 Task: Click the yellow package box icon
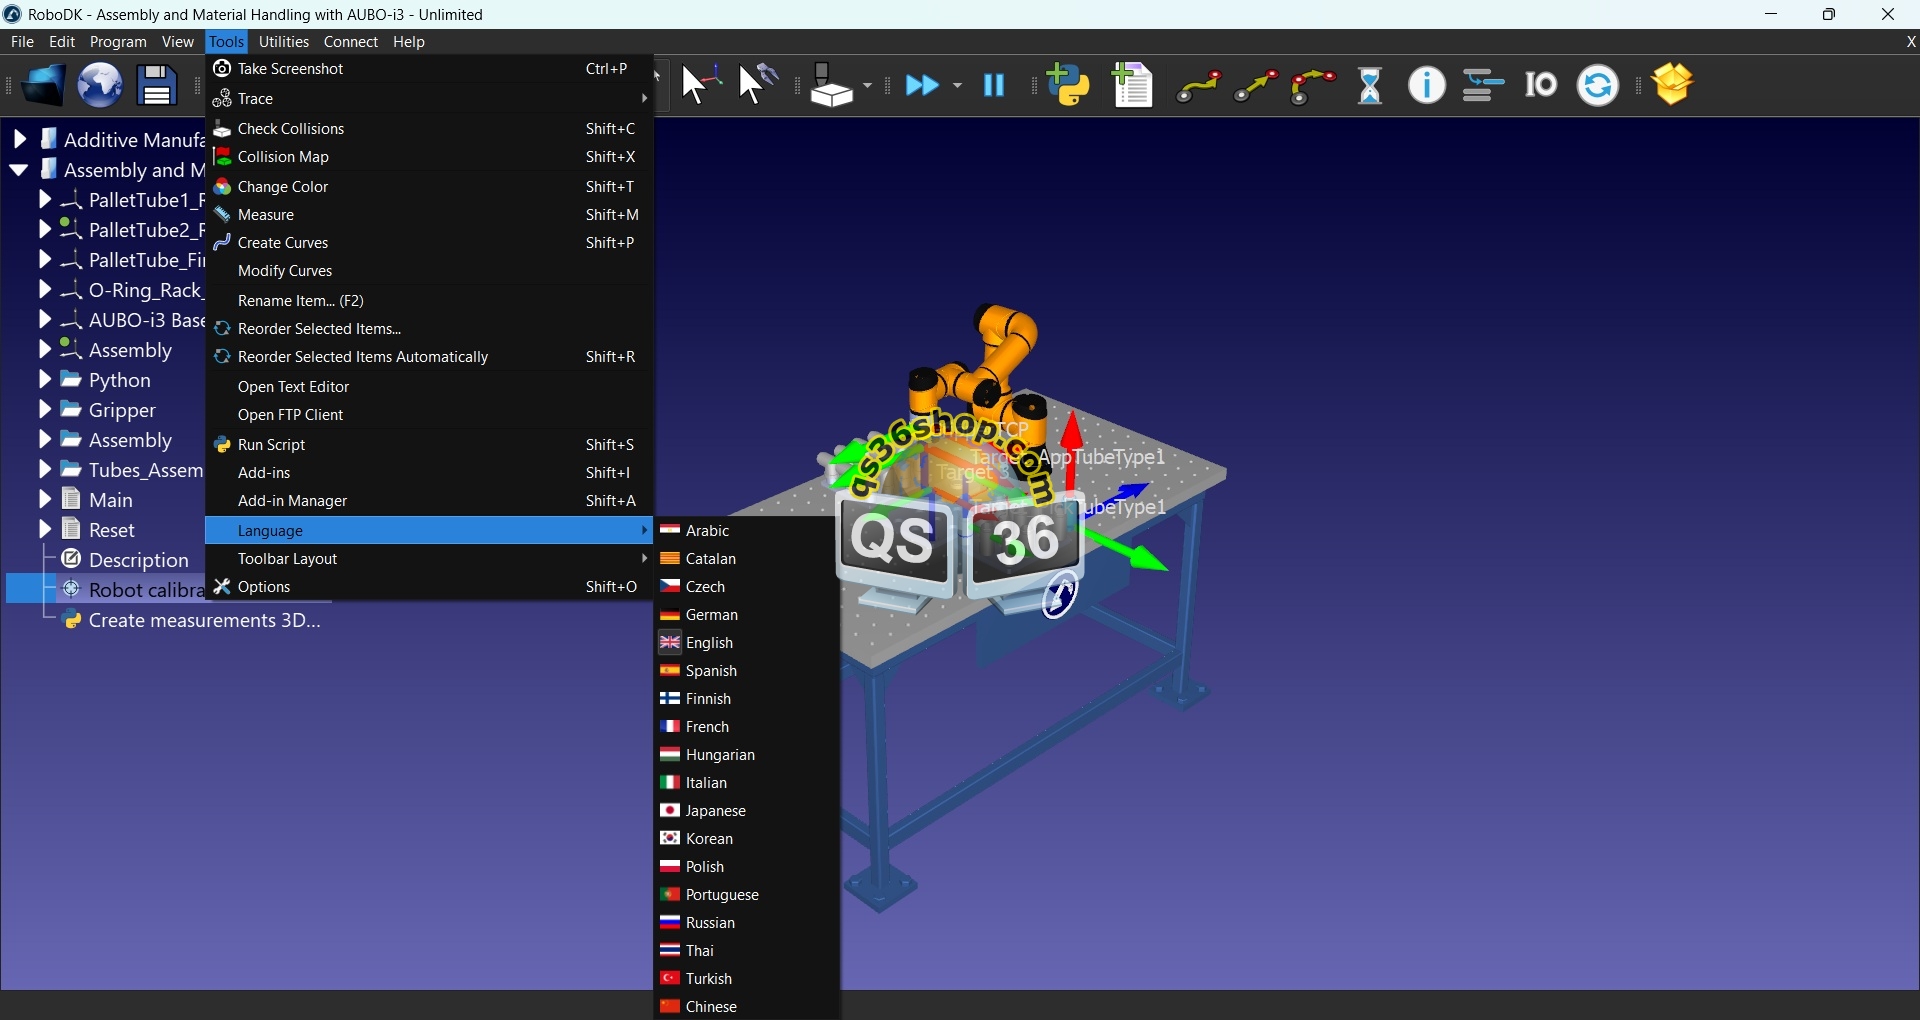click(x=1676, y=86)
